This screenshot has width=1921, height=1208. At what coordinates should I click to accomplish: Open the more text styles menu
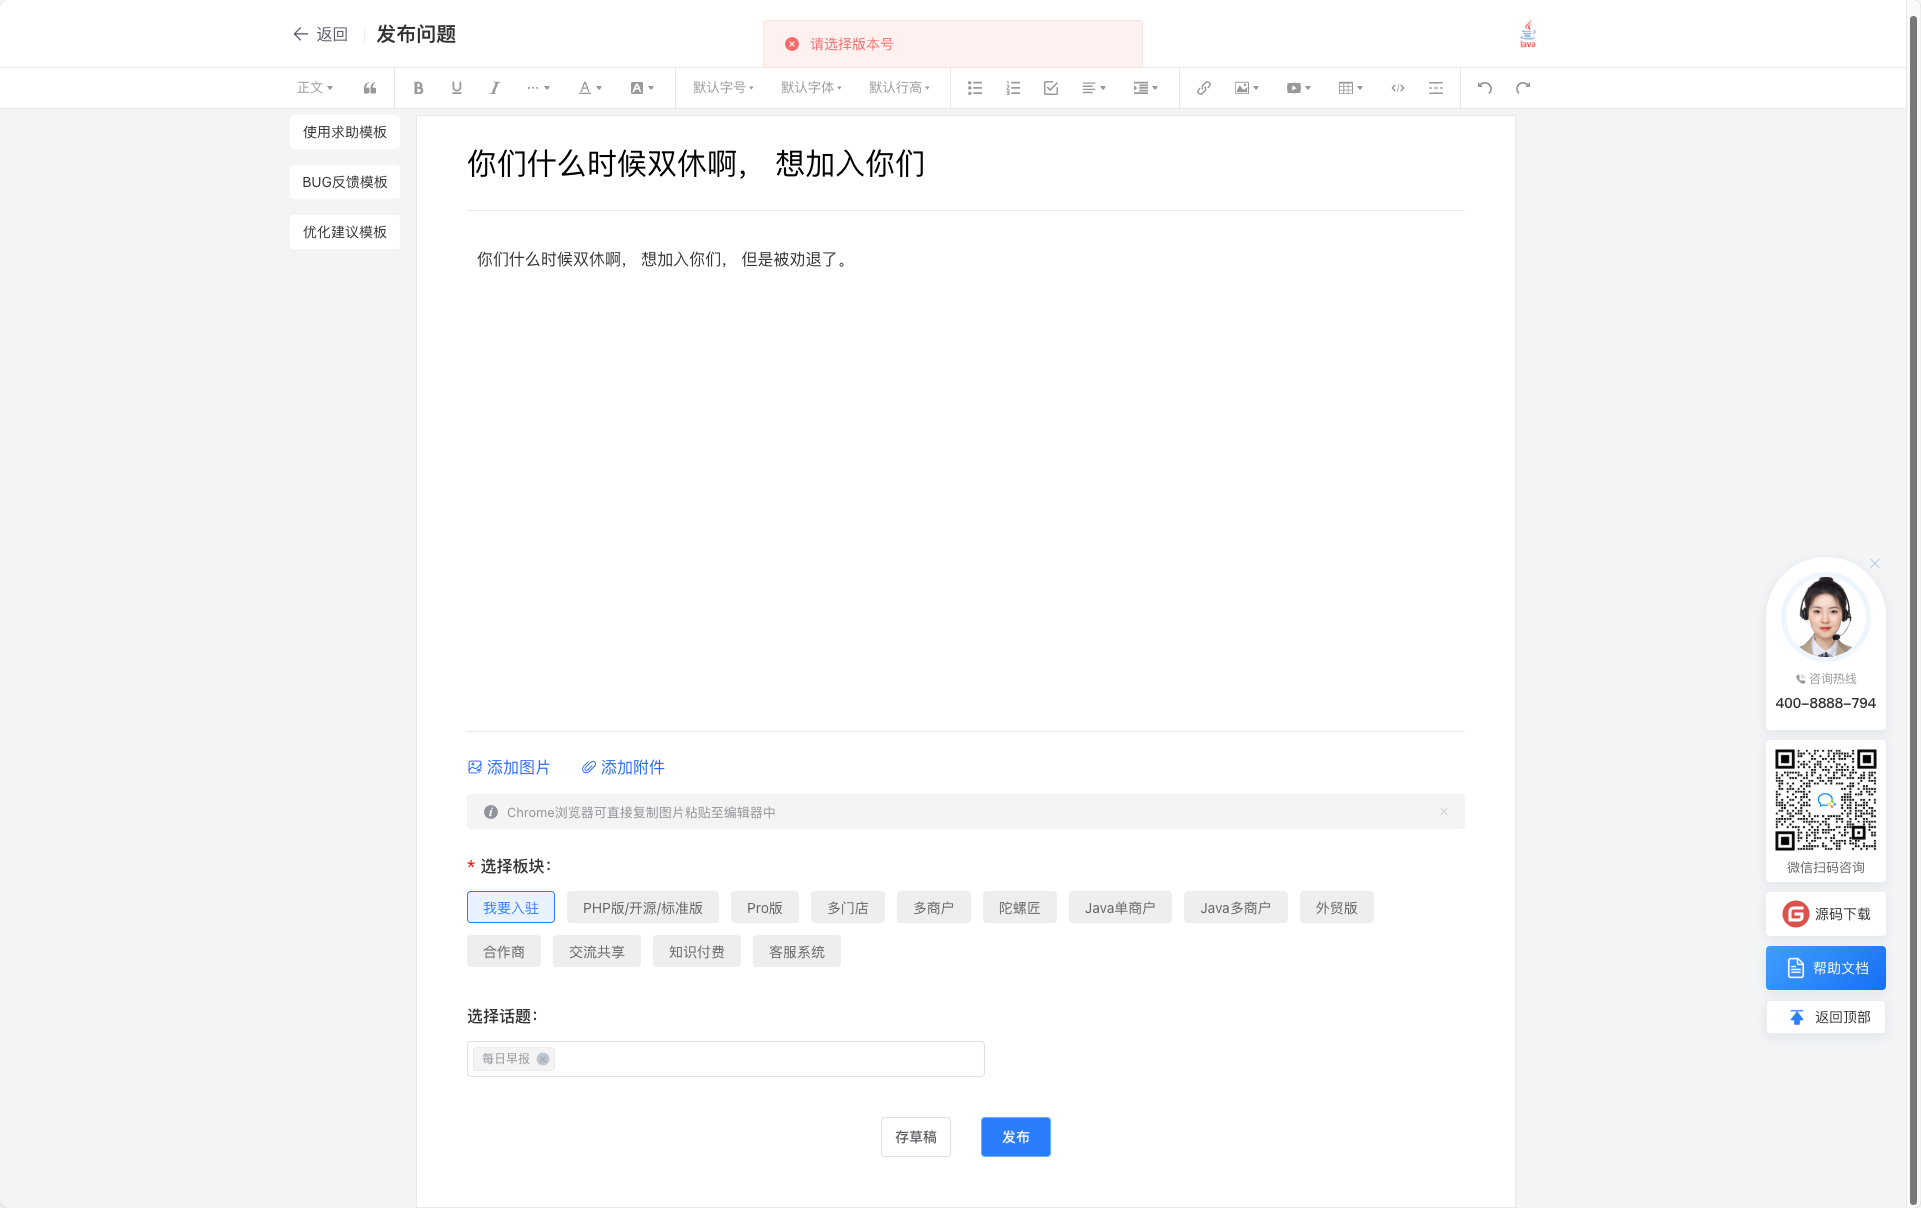tap(538, 88)
